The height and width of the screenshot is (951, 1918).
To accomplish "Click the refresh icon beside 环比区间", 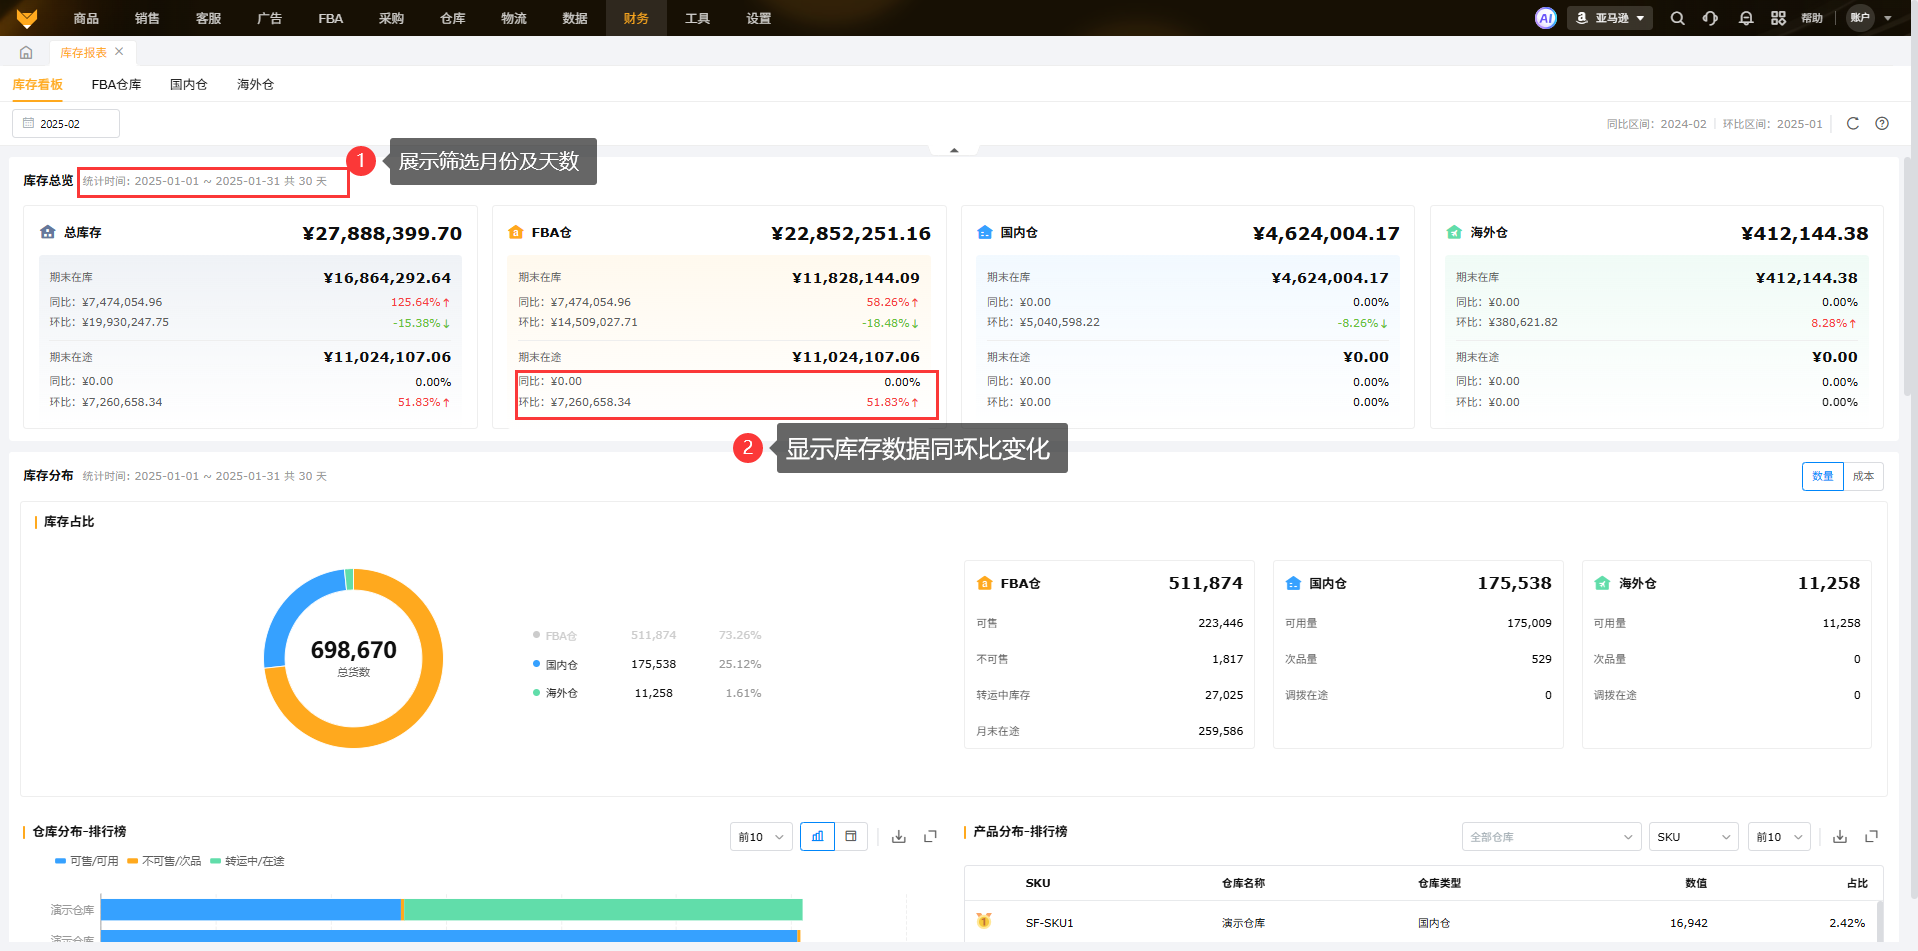I will [x=1852, y=123].
